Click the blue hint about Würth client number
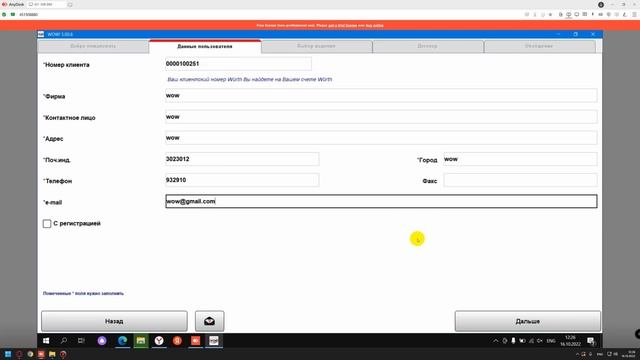The image size is (640, 360). (249, 79)
